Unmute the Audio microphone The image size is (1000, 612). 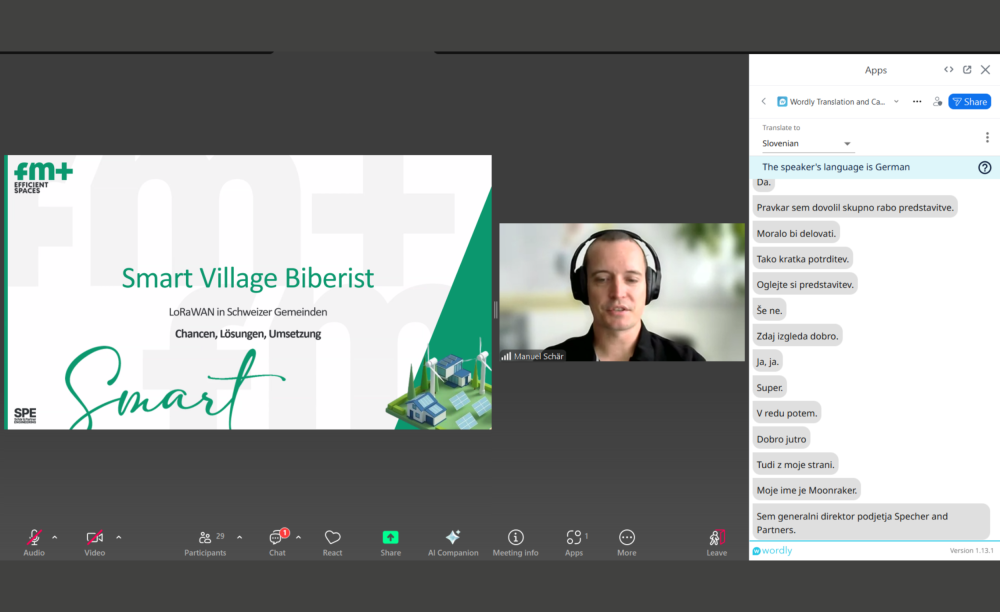point(34,543)
